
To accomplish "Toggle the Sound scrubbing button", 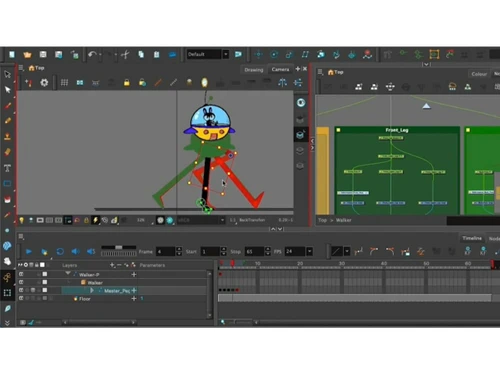I will [91, 252].
